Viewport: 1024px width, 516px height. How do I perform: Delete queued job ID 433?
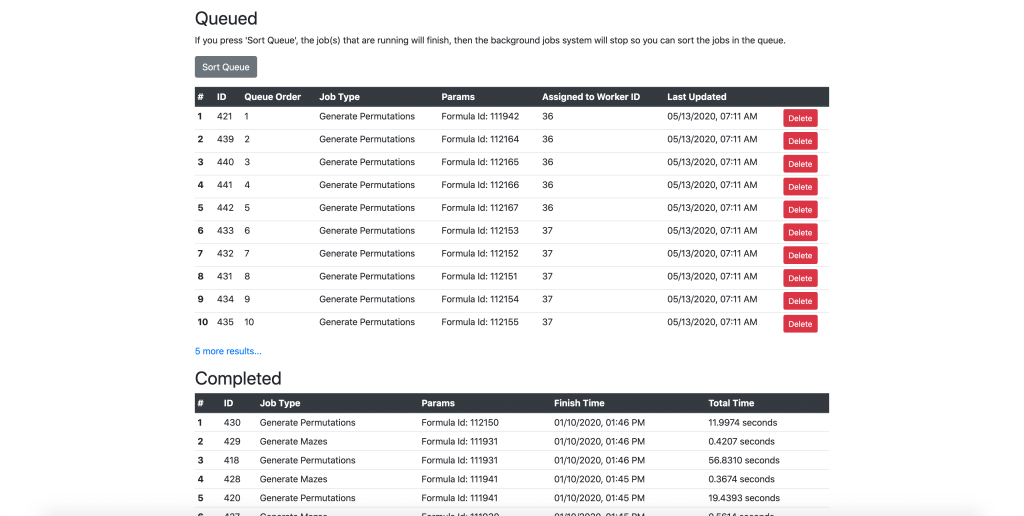coord(800,233)
